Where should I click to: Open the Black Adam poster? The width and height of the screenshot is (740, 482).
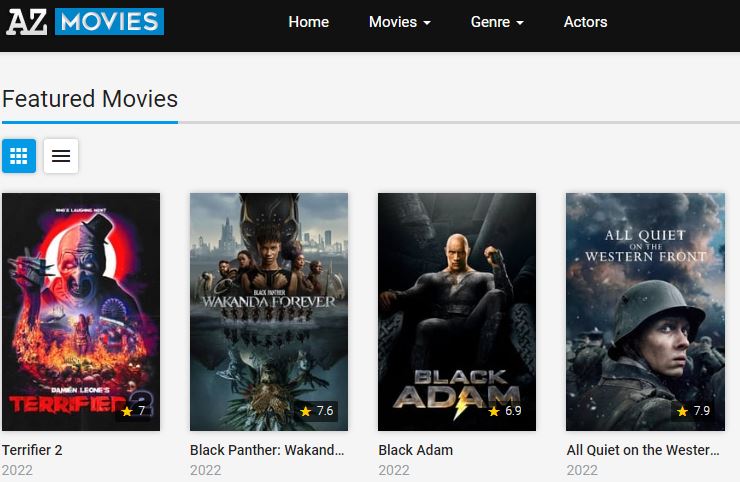pos(457,312)
